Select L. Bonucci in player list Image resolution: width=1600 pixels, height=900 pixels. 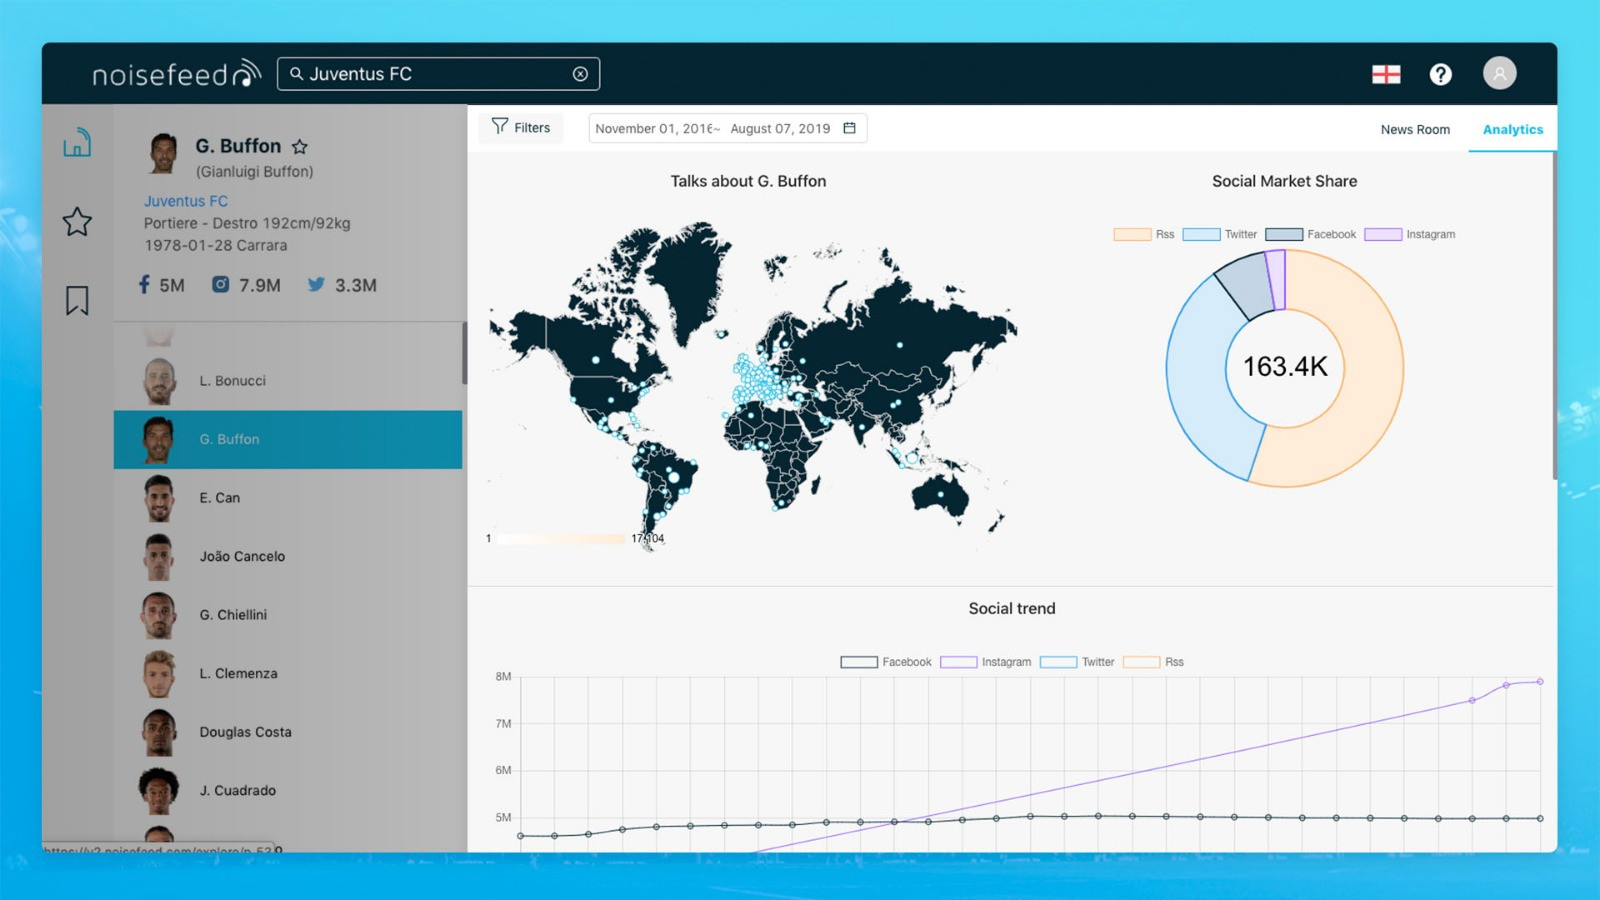click(288, 381)
